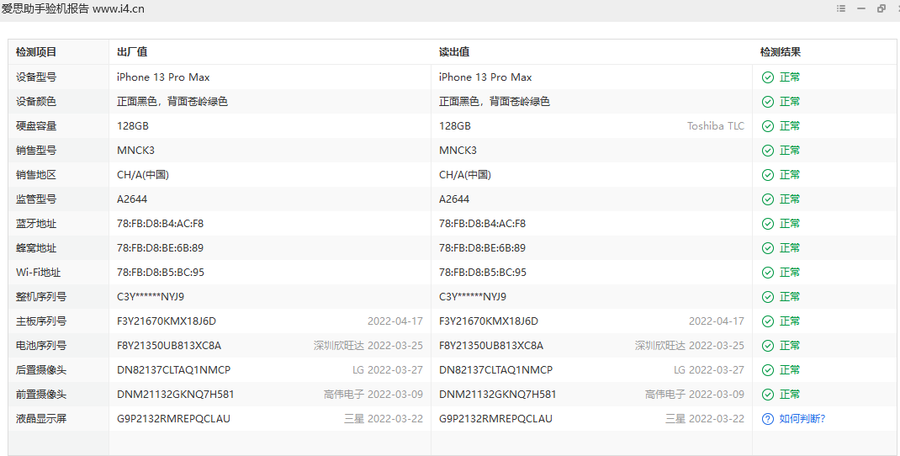
Task: Click the green check icon in 设备颜色 row
Action: (x=767, y=102)
